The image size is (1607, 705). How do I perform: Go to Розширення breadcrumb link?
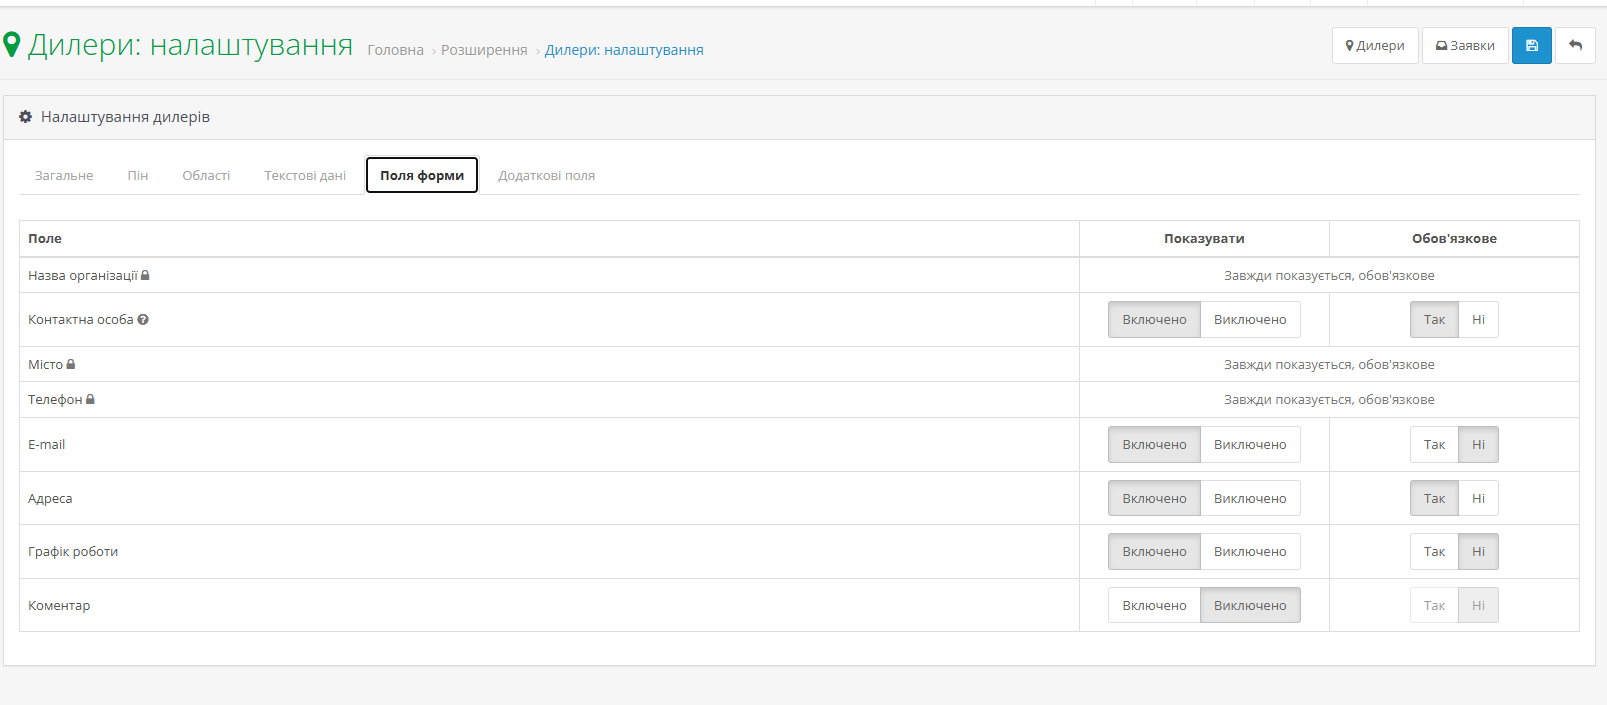tap(484, 50)
